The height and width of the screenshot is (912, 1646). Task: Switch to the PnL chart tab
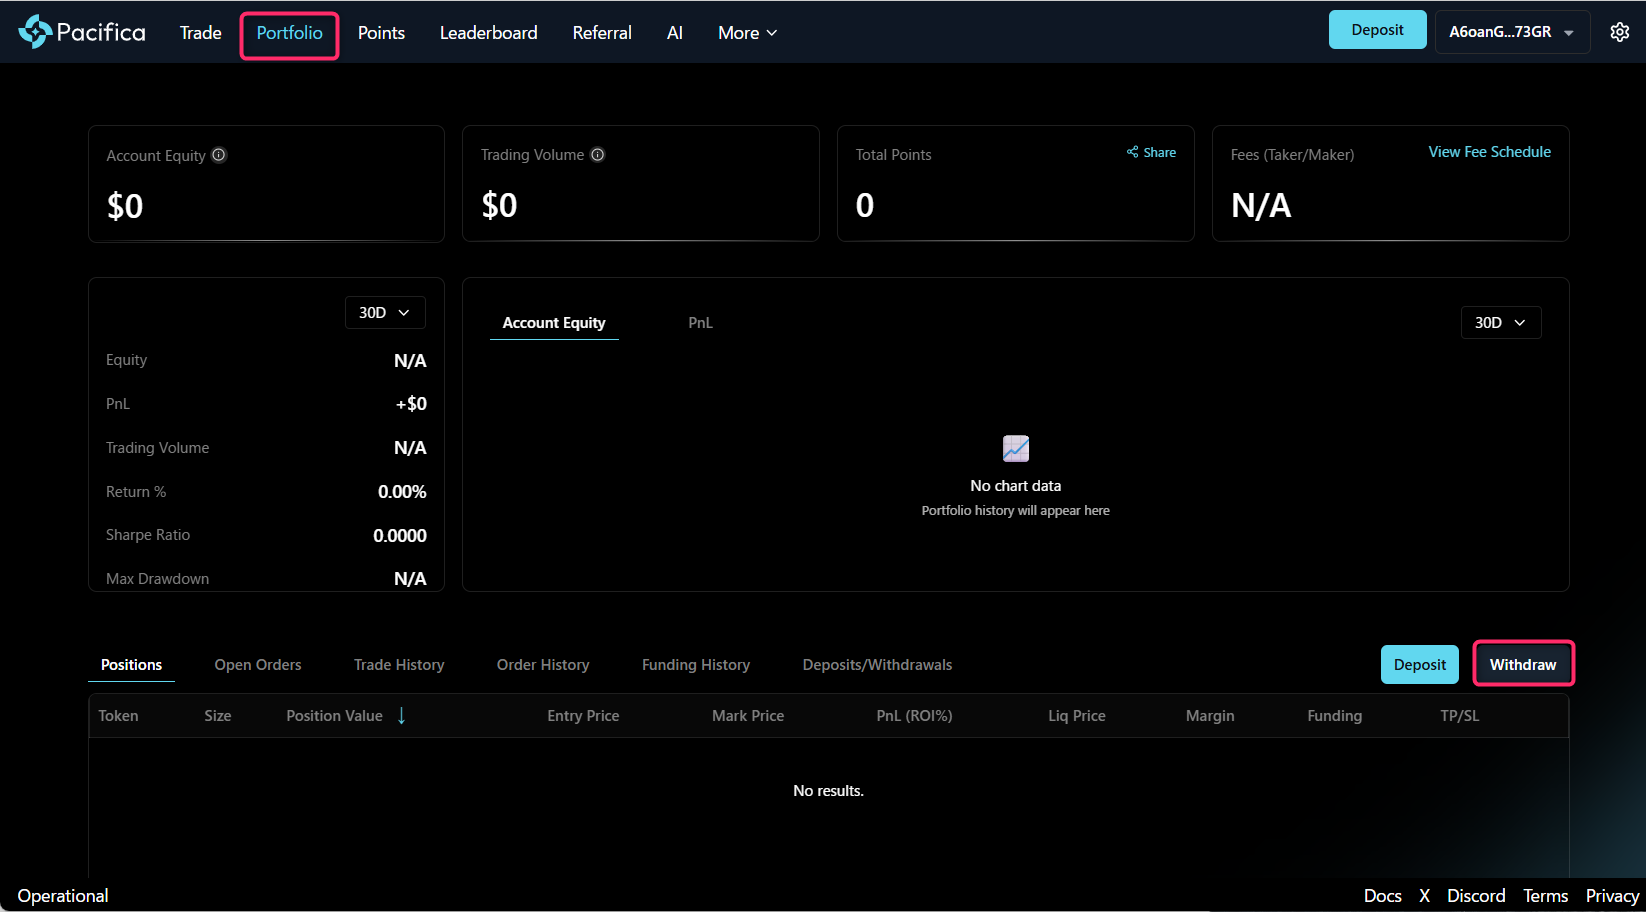tap(700, 323)
